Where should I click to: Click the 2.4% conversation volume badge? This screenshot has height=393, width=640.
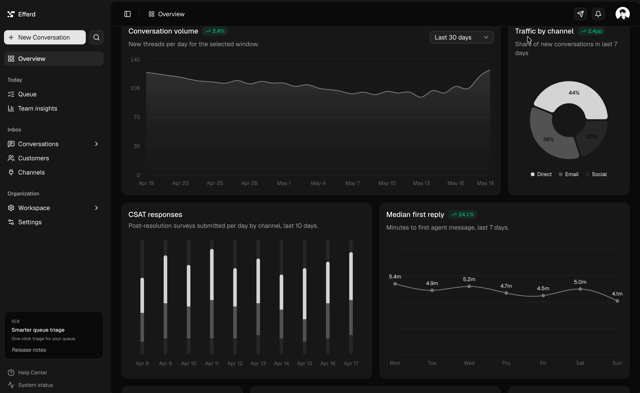(215, 31)
